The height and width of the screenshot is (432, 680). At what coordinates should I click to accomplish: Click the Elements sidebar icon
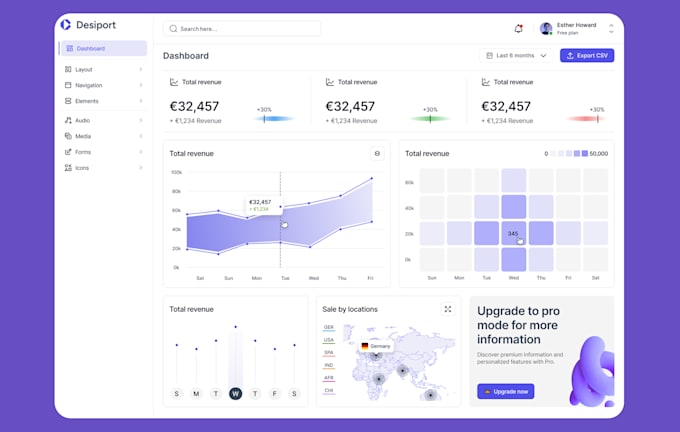[x=68, y=101]
